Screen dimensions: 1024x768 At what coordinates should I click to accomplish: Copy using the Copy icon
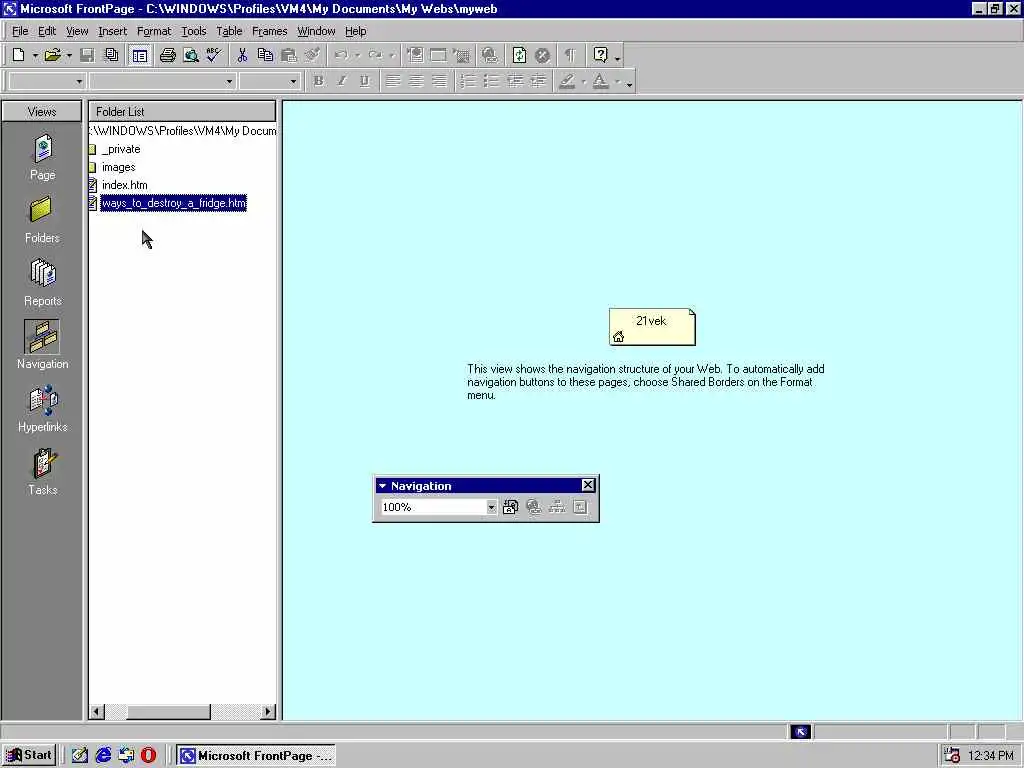click(x=265, y=56)
